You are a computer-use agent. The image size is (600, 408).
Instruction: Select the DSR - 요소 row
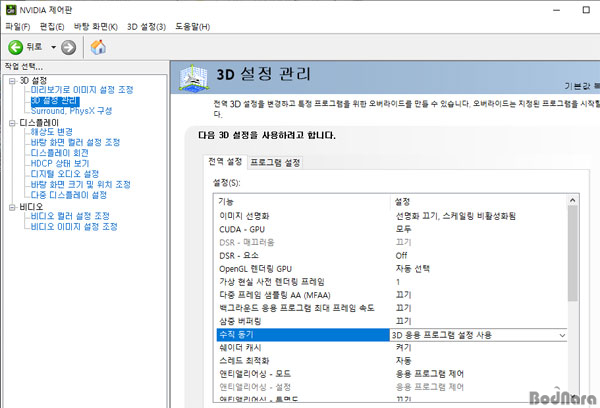point(391,256)
